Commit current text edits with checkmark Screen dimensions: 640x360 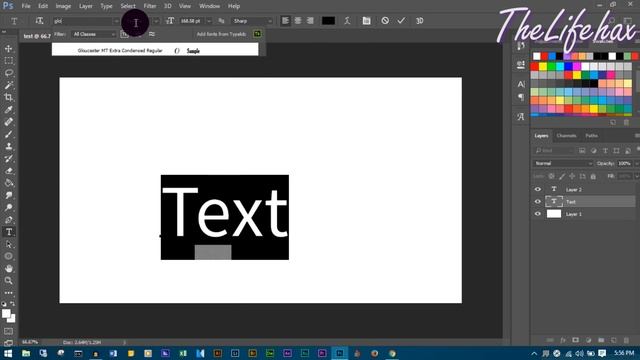point(401,20)
